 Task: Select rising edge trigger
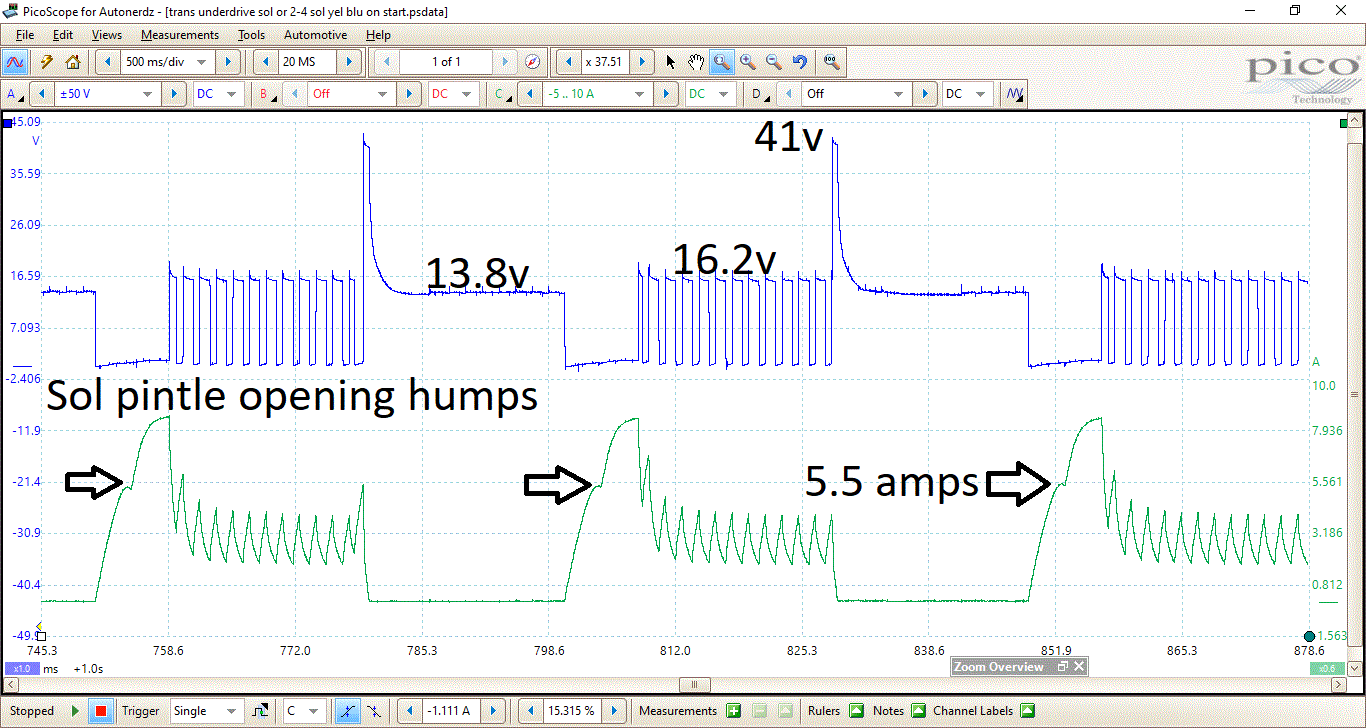point(347,710)
